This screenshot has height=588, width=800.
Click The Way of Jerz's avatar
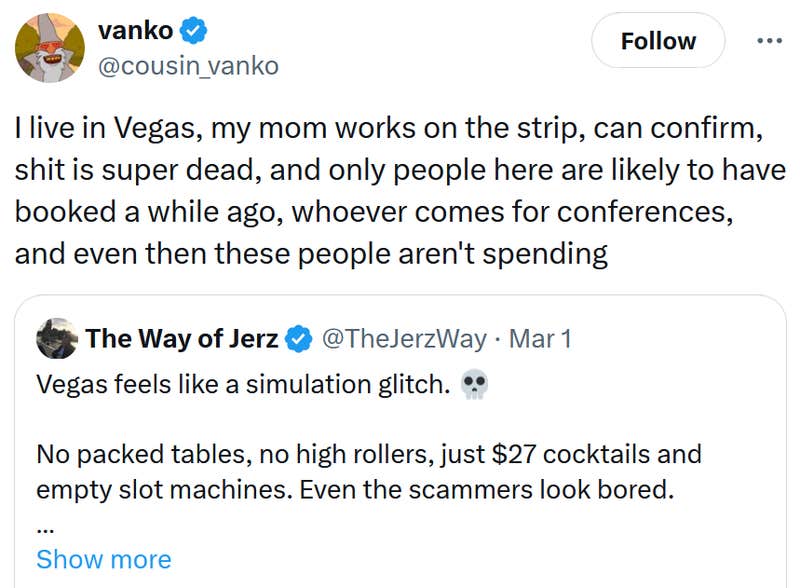55,338
